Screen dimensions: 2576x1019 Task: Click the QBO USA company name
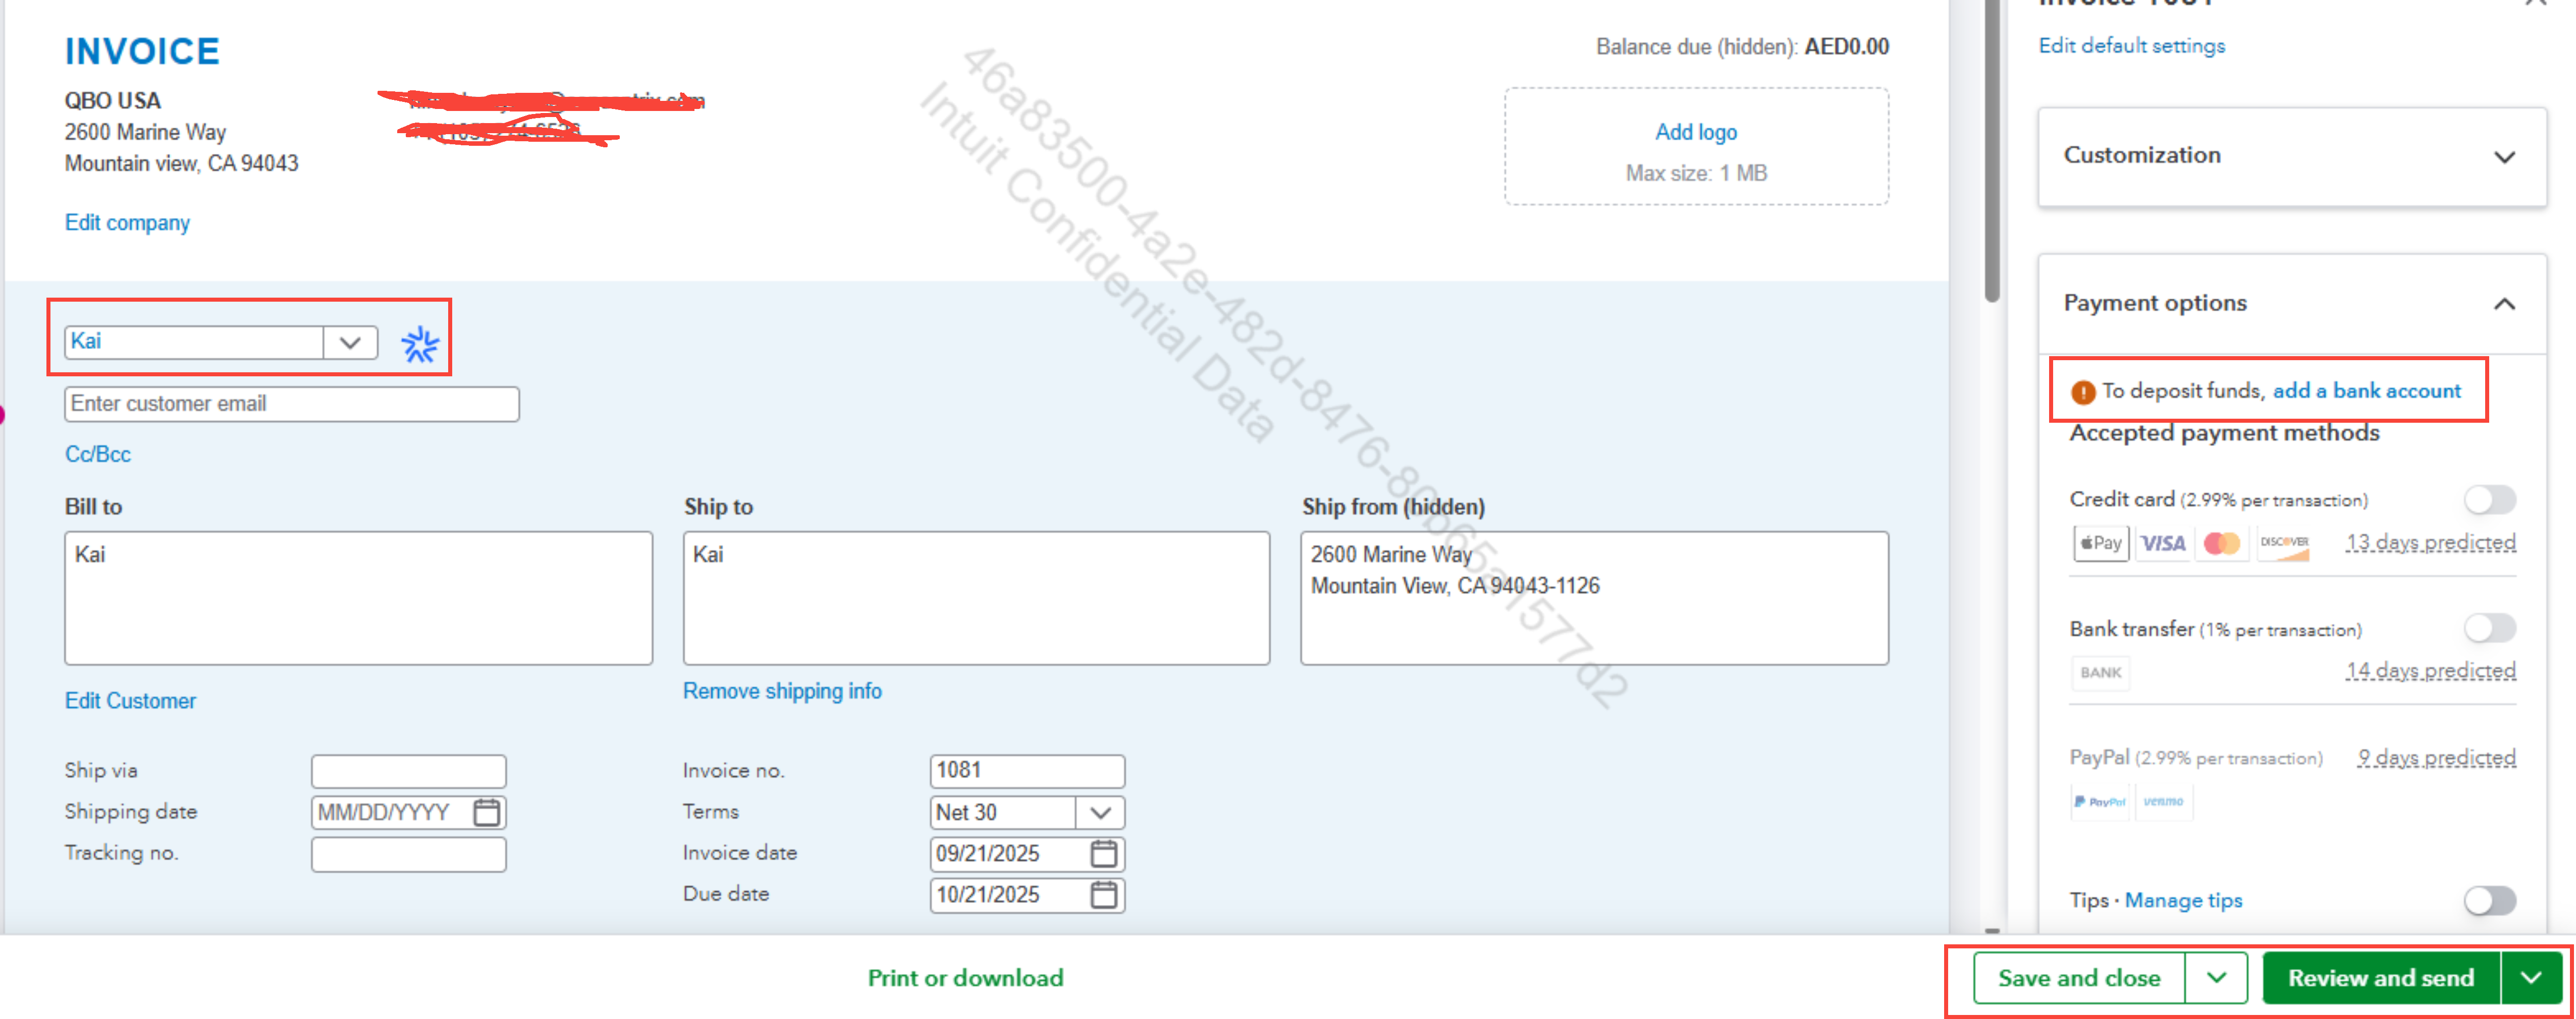pyautogui.click(x=113, y=100)
